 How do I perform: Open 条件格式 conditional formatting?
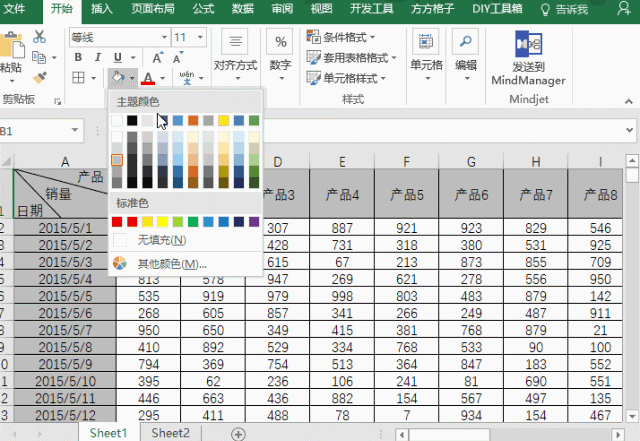click(x=341, y=37)
